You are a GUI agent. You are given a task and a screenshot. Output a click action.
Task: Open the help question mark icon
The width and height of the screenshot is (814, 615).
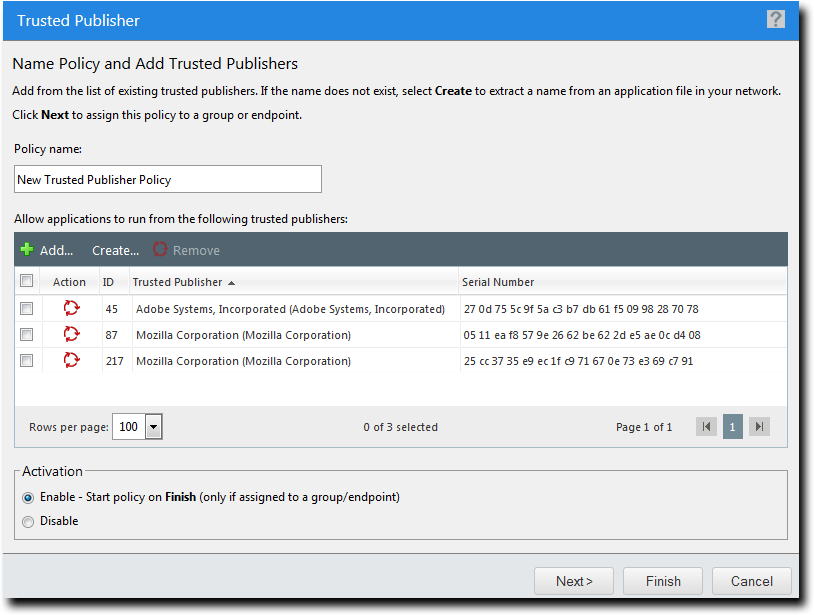[x=776, y=20]
